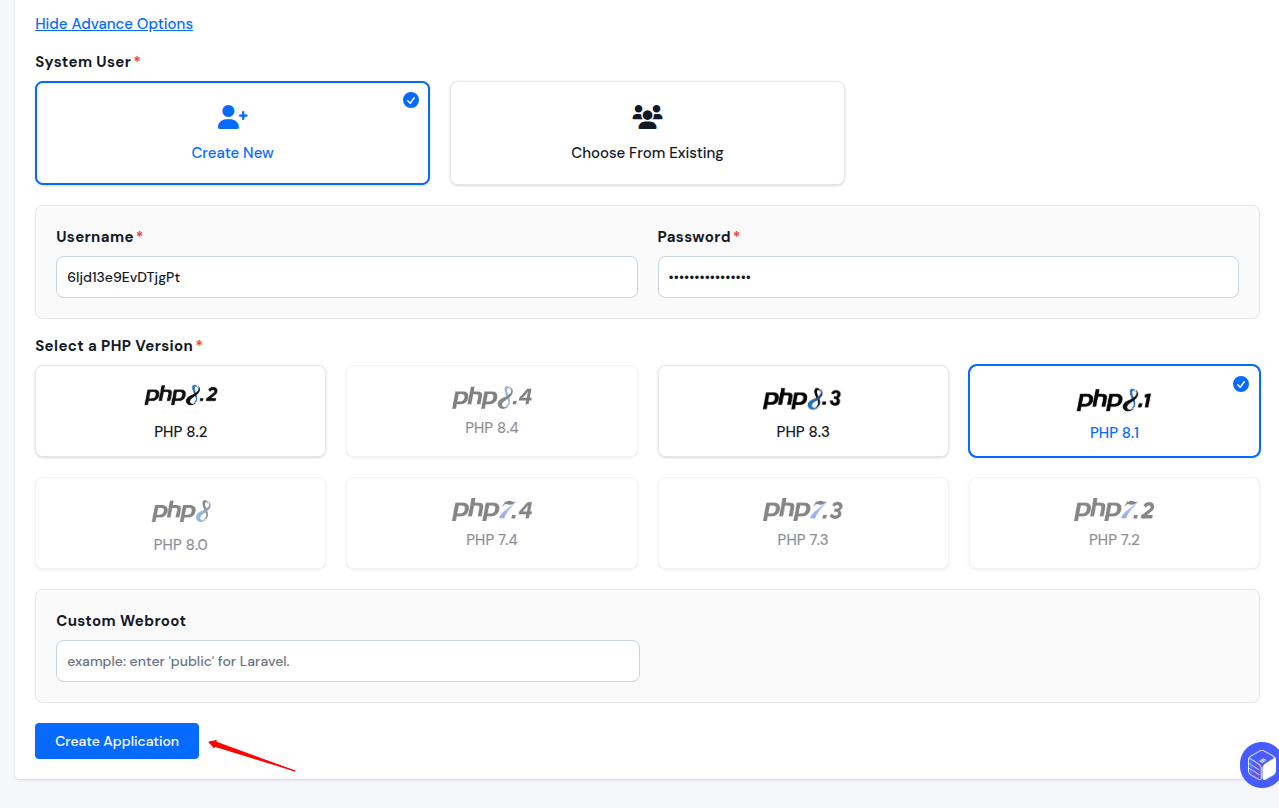Image resolution: width=1279 pixels, height=808 pixels.
Task: Click the blue checkmark on PHP 8.1 card
Action: pos(1241,384)
